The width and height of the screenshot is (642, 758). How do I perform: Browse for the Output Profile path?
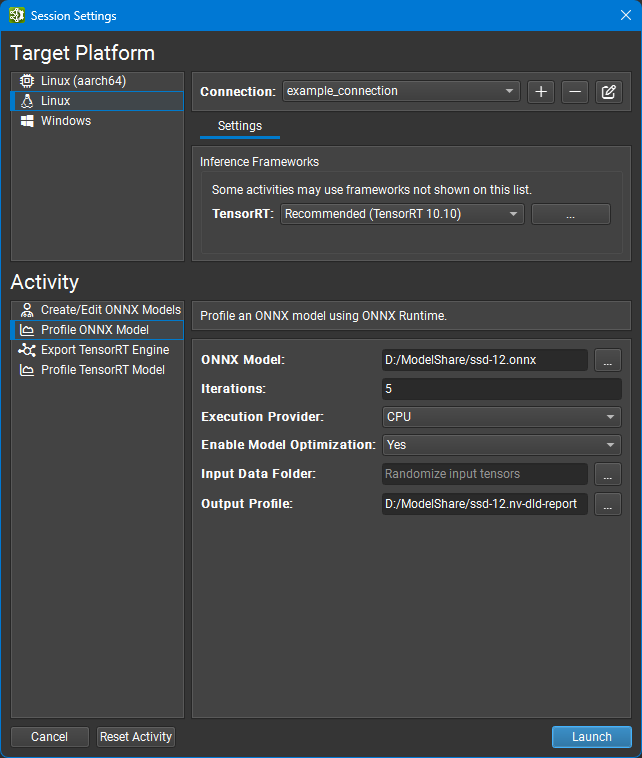[608, 504]
